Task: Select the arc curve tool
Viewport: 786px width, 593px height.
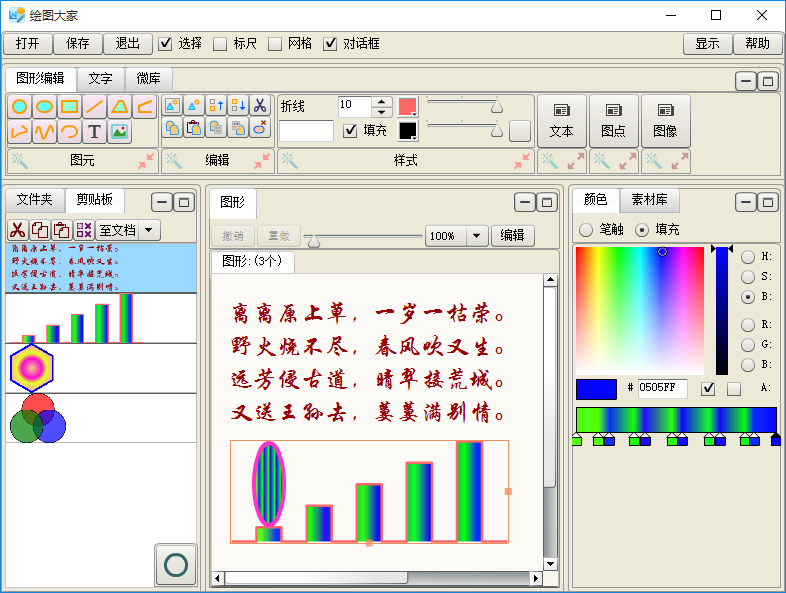Action: coord(69,132)
